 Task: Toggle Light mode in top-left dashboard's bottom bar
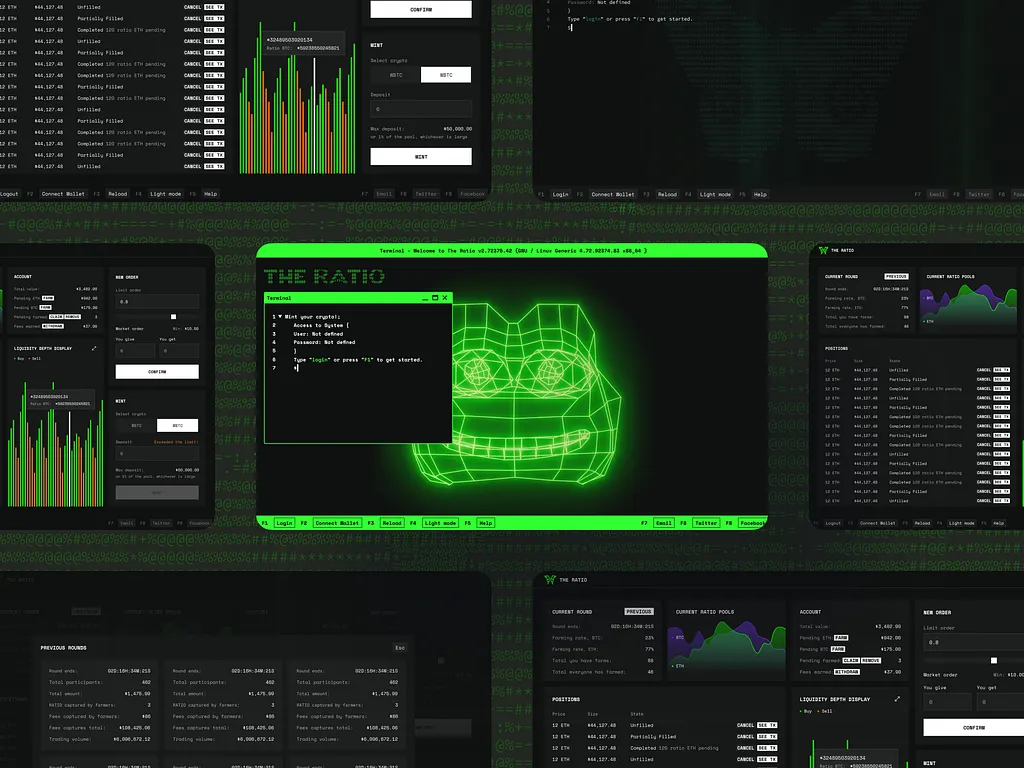(166, 194)
